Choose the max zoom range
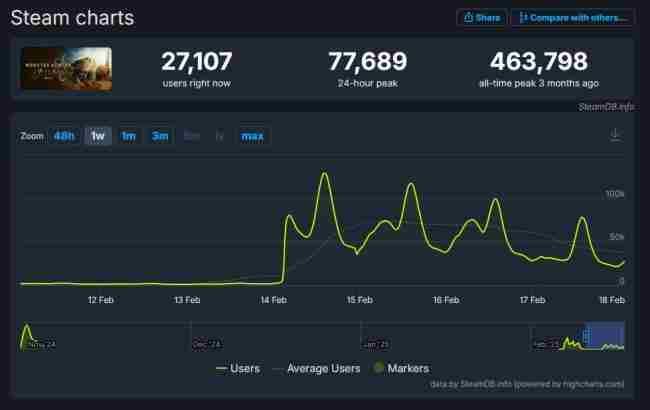This screenshot has height=410, width=650. pyautogui.click(x=252, y=136)
